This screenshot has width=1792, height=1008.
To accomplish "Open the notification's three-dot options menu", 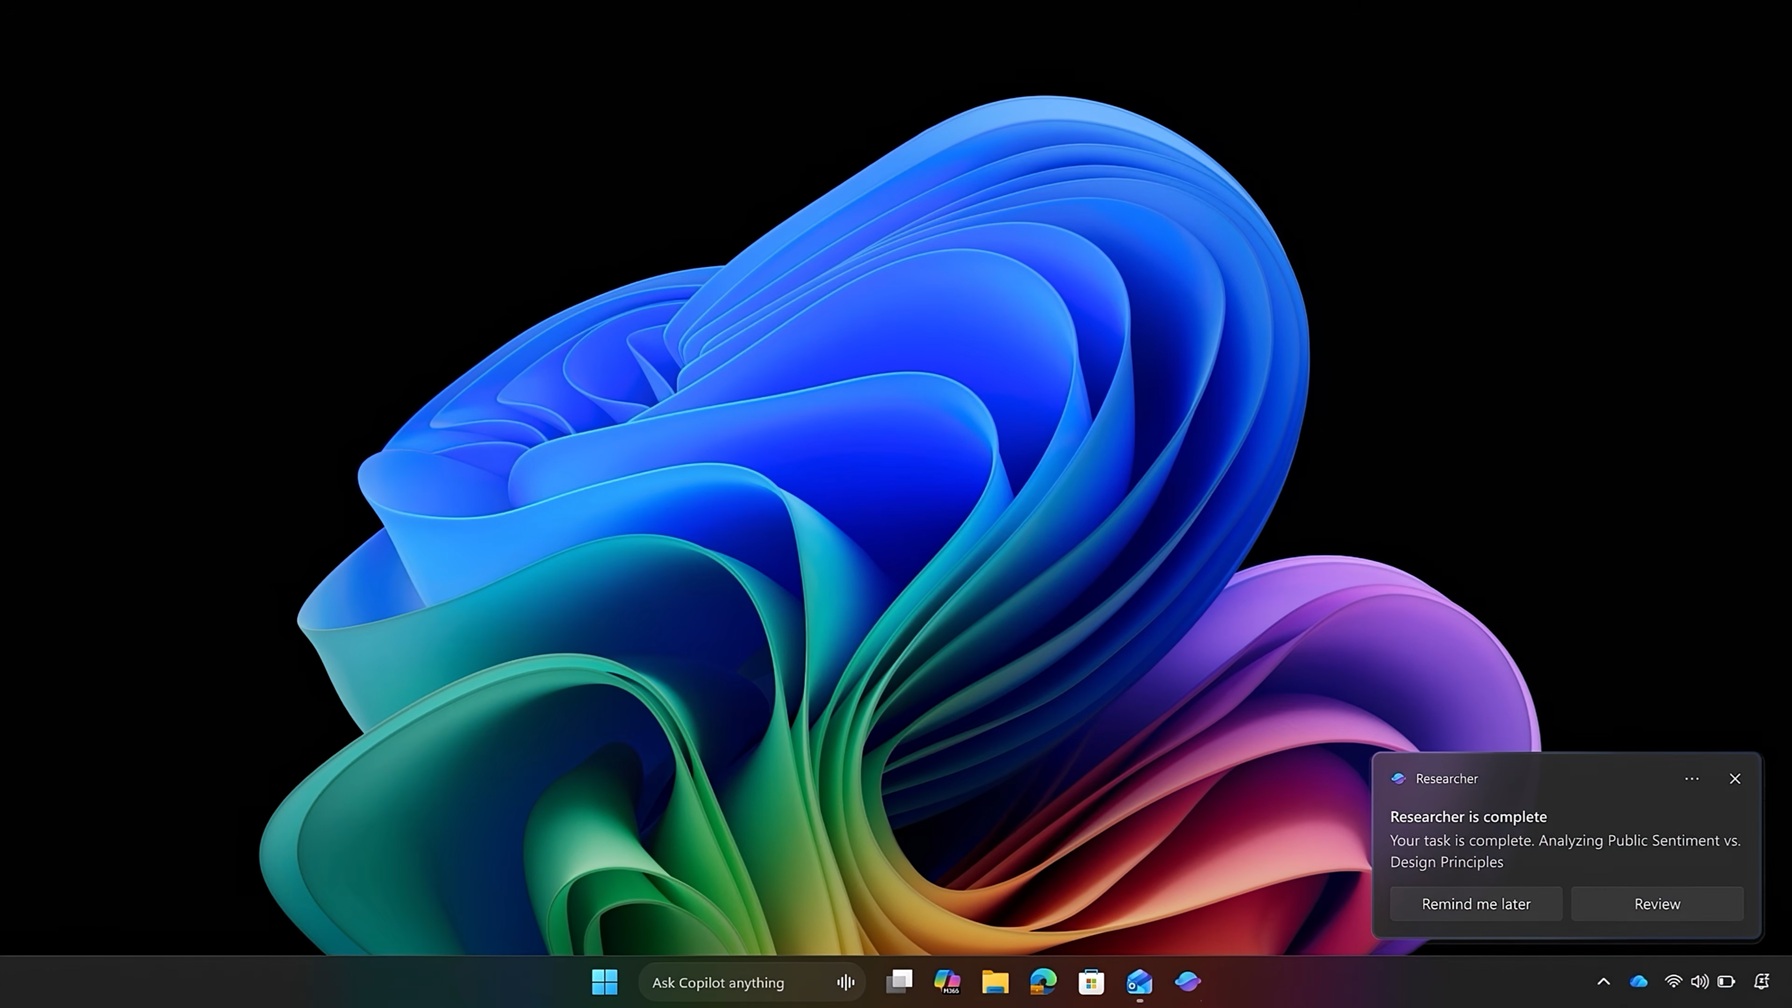I will pos(1691,779).
